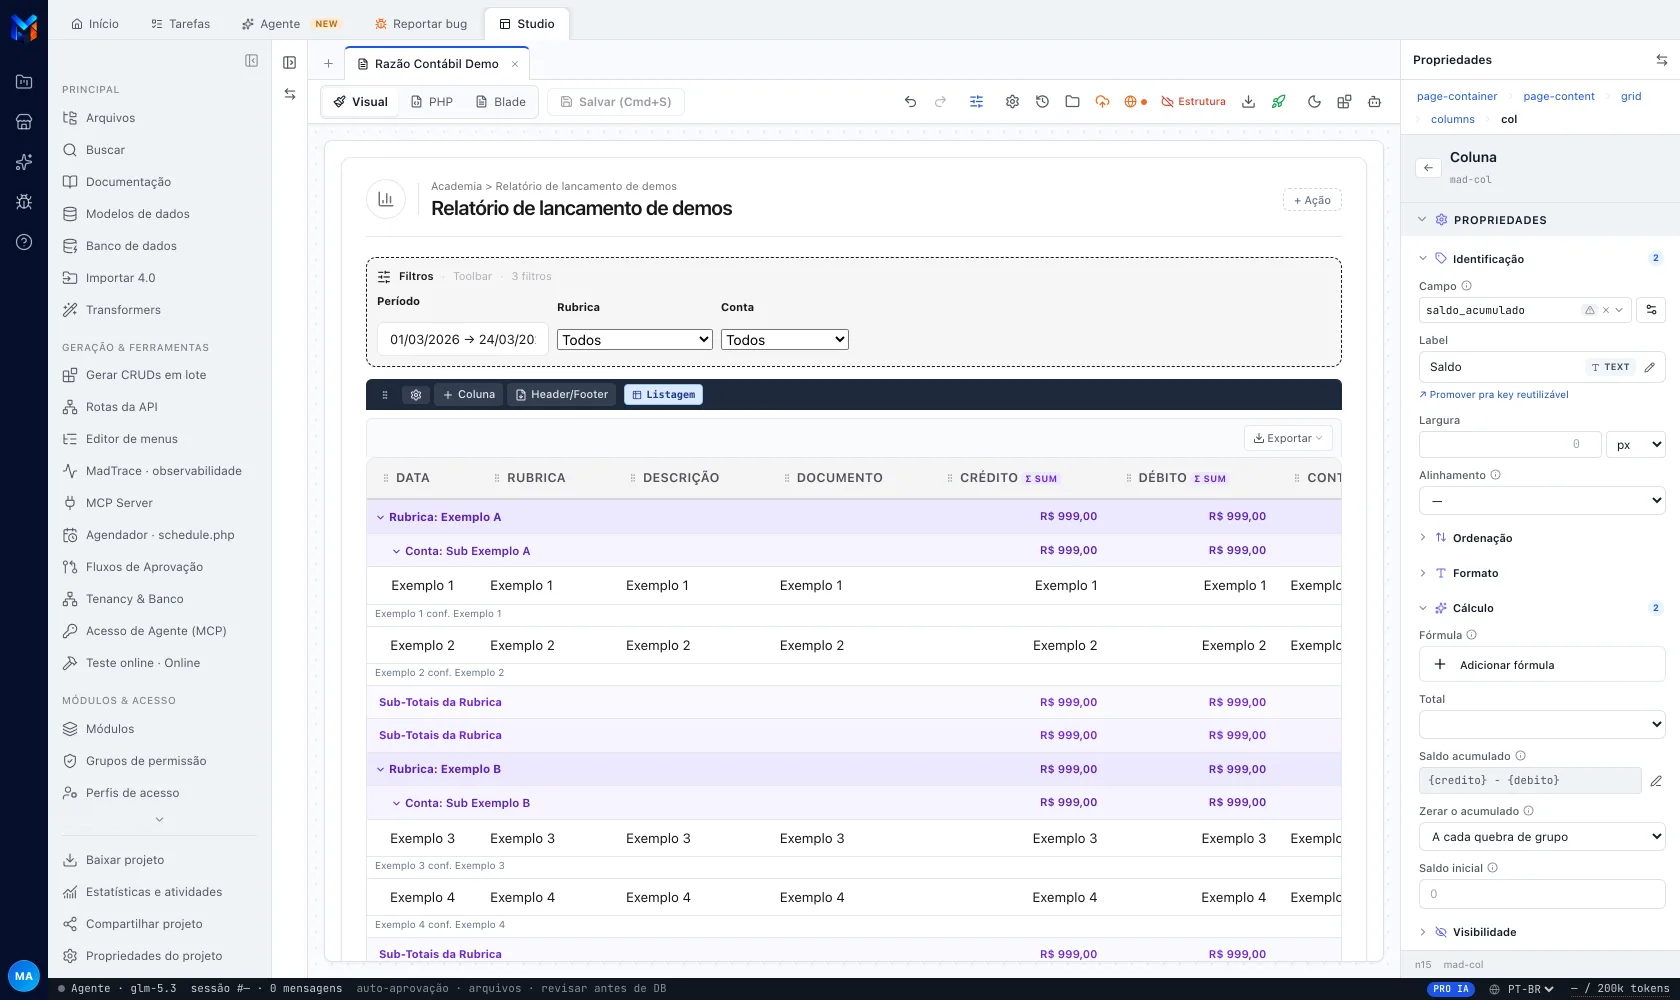Open the history clock icon
Viewport: 1680px width, 1000px height.
point(1042,102)
